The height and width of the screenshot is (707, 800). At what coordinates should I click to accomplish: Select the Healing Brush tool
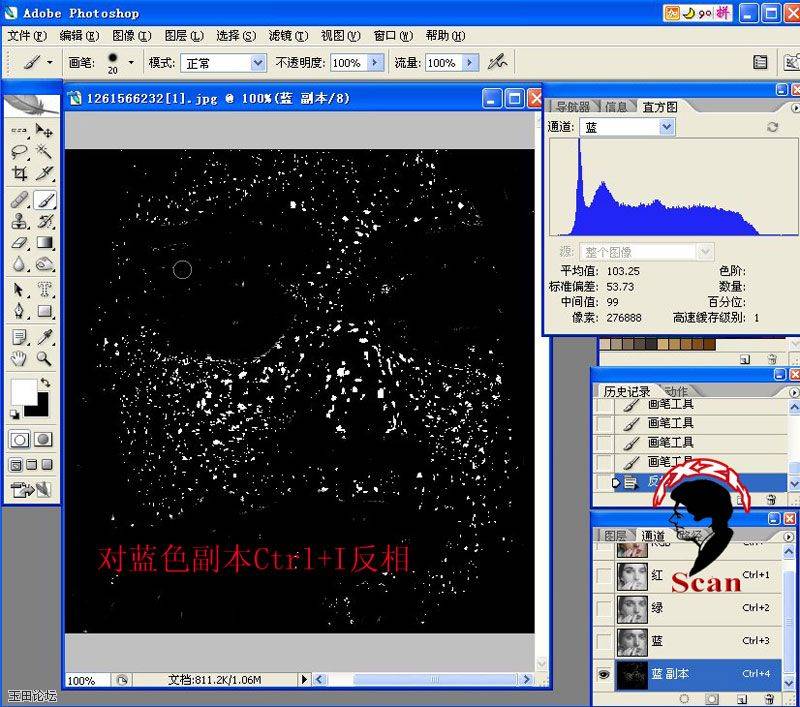pyautogui.click(x=19, y=199)
